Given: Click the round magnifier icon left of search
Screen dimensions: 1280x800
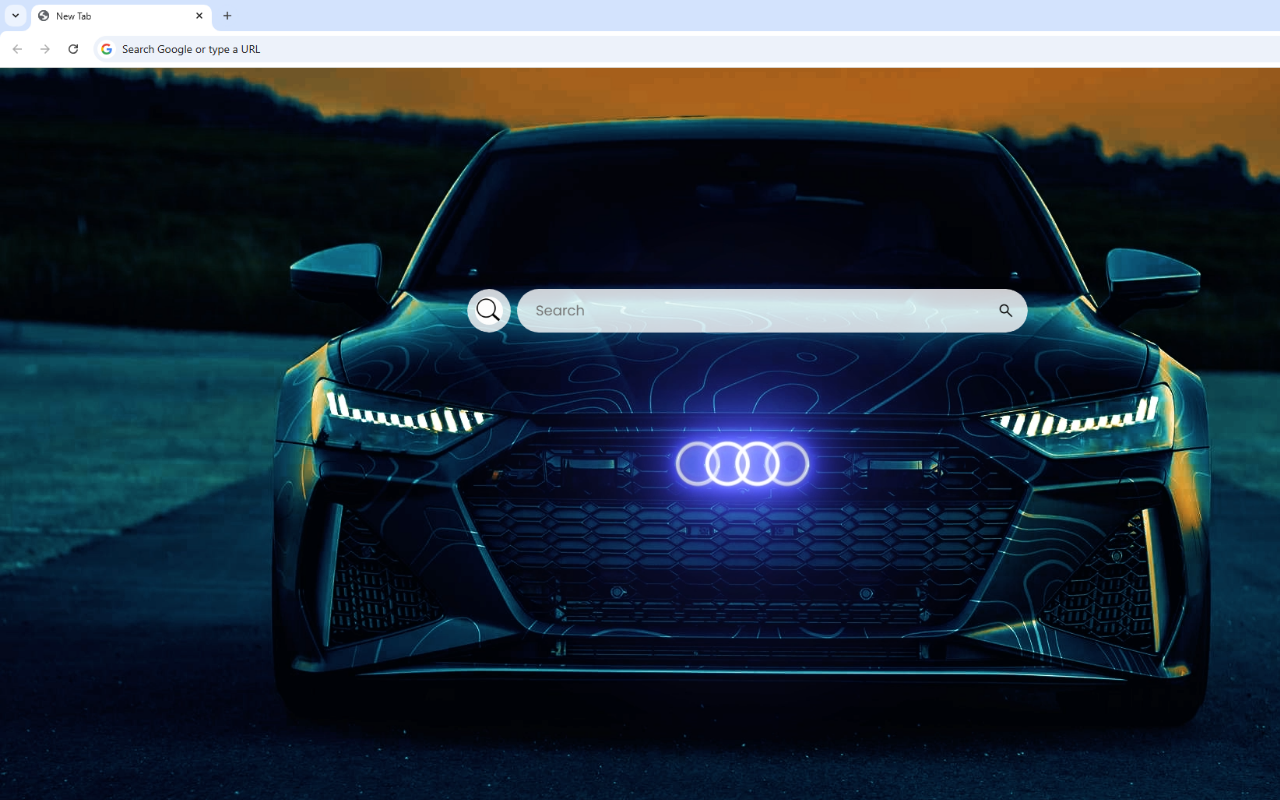Looking at the screenshot, I should (489, 311).
